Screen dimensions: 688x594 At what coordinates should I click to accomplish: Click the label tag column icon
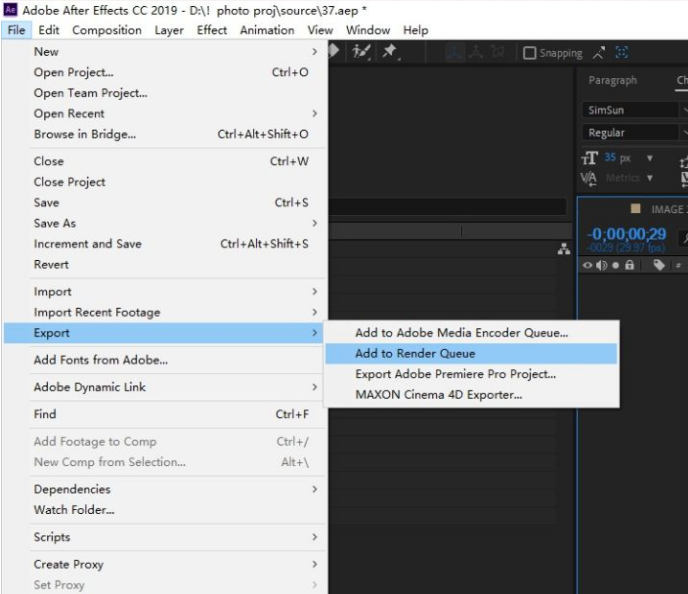tap(659, 265)
